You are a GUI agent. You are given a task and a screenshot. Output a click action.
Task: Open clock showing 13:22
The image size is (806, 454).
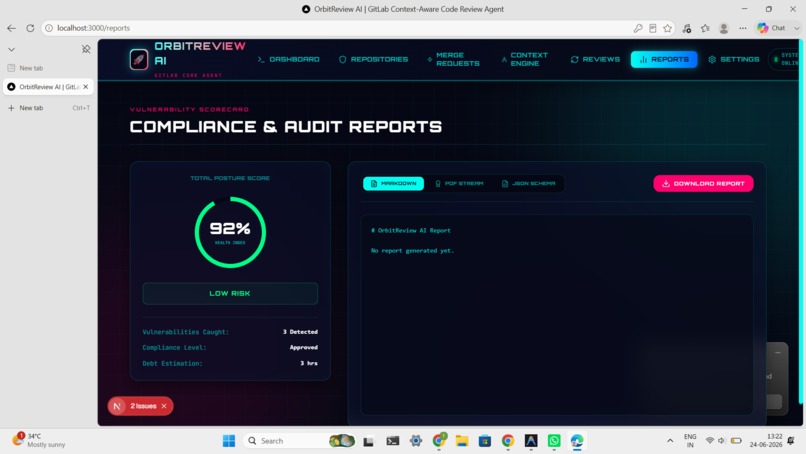tap(766, 441)
